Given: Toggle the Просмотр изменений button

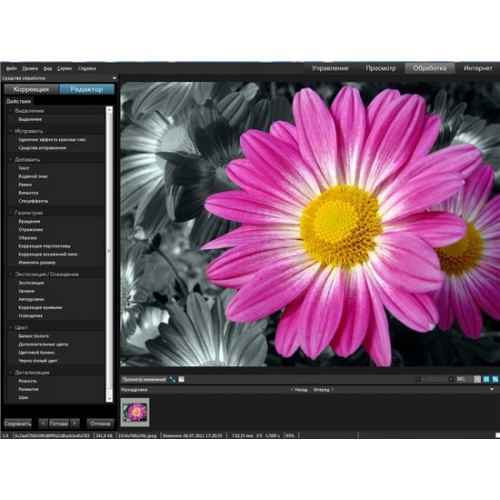Looking at the screenshot, I should (144, 379).
